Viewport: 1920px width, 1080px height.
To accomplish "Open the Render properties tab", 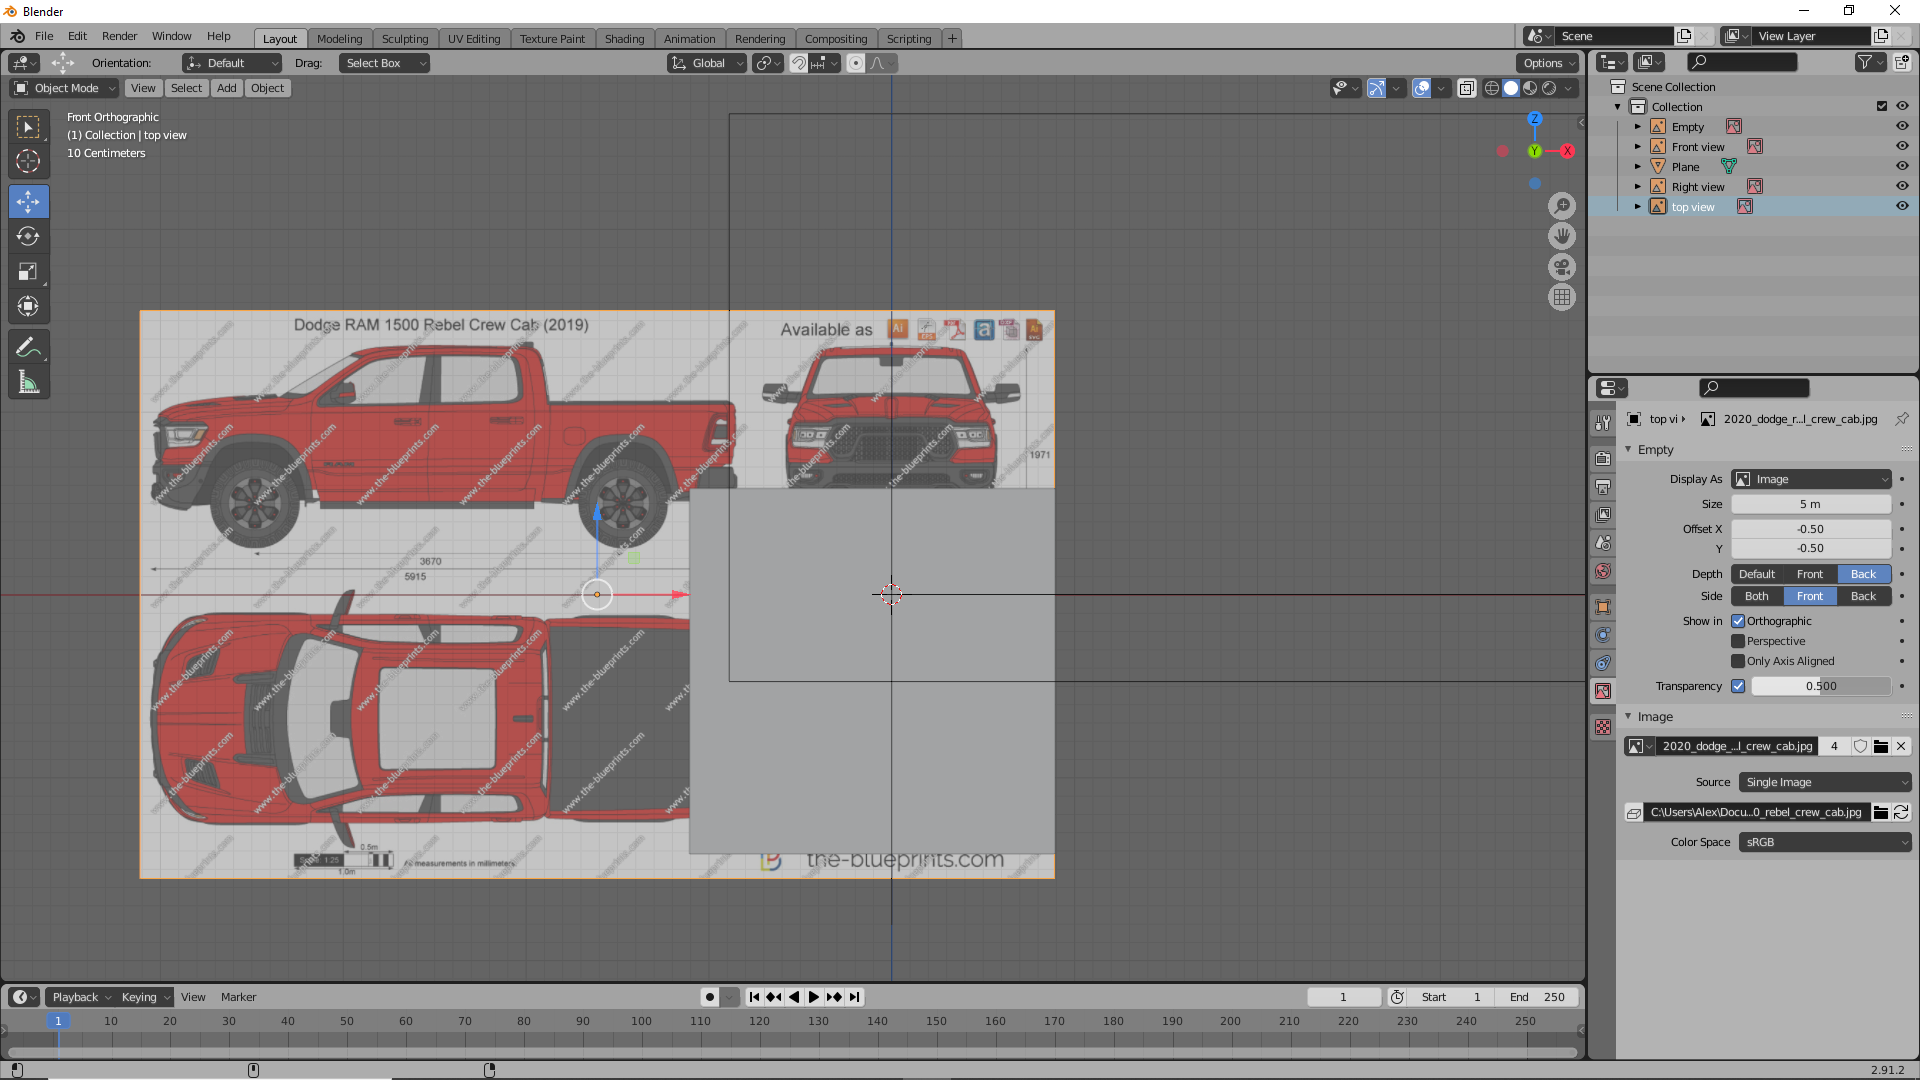I will (x=1603, y=458).
